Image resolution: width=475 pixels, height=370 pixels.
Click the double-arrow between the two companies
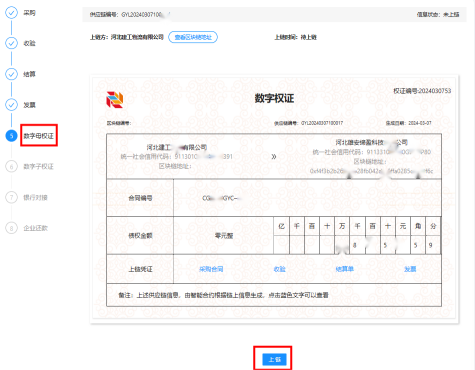274,157
